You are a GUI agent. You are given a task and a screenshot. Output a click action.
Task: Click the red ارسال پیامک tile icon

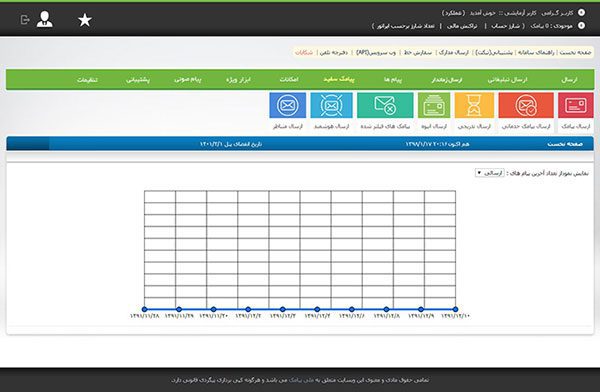576,105
